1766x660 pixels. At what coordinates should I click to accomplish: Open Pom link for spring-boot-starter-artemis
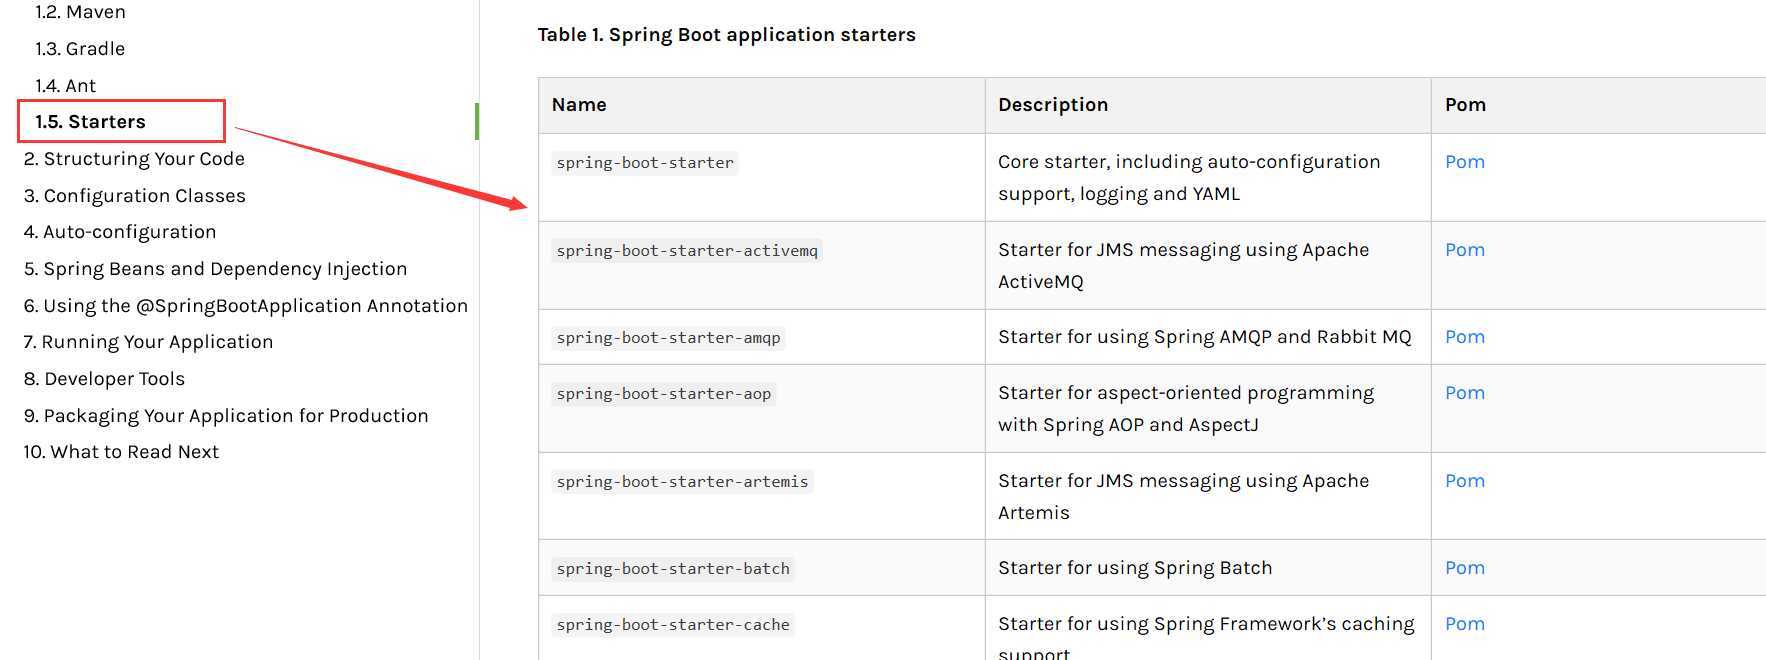[x=1465, y=481]
